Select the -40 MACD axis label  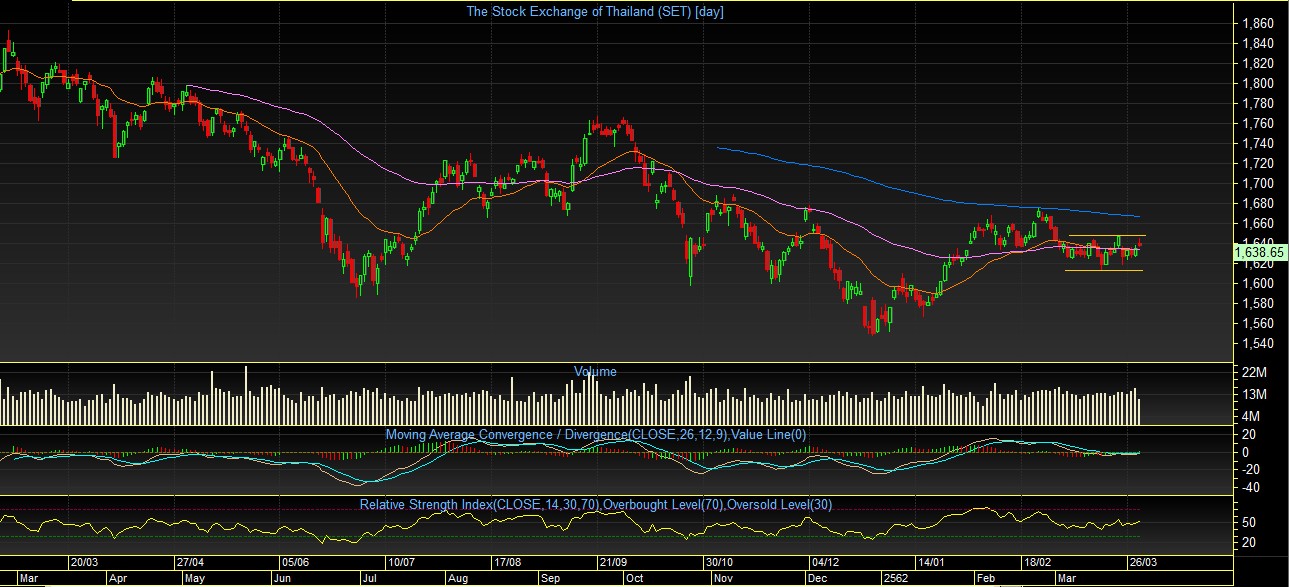point(1251,488)
